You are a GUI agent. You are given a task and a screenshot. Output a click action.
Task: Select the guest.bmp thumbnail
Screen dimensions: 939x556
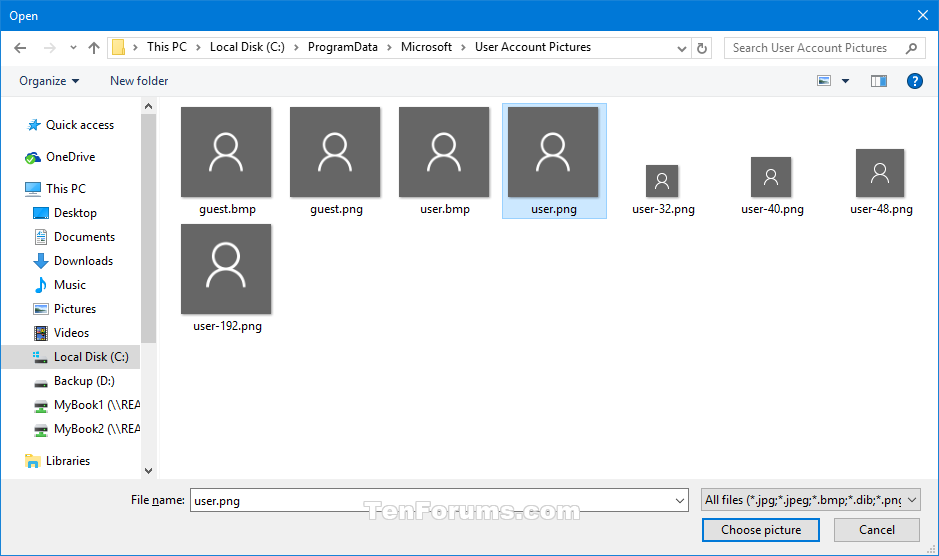pos(226,160)
